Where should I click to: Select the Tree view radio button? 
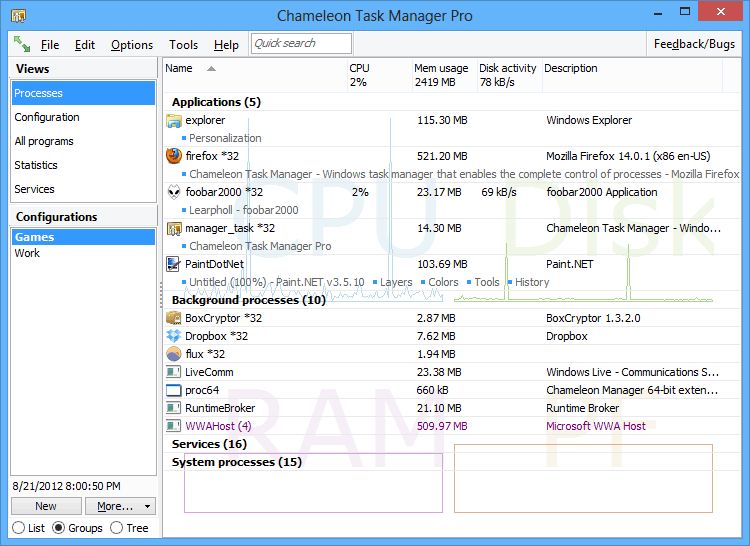click(x=117, y=528)
